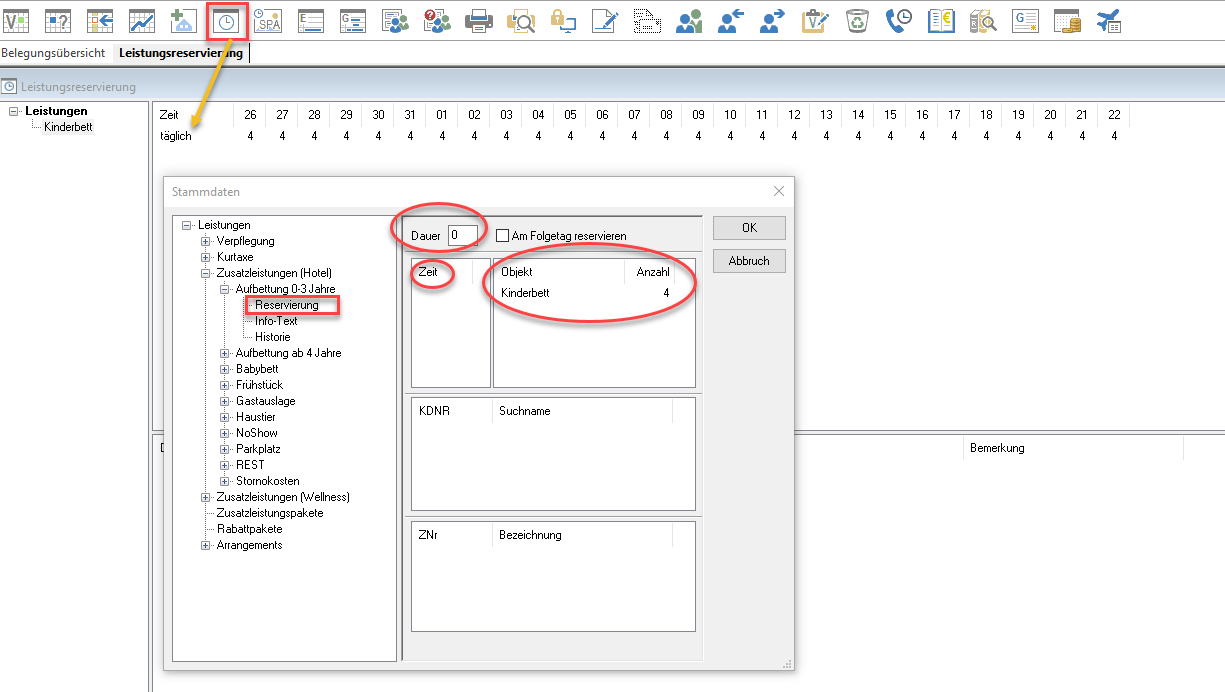
Task: Open the SPA schedule icon
Action: [267, 20]
